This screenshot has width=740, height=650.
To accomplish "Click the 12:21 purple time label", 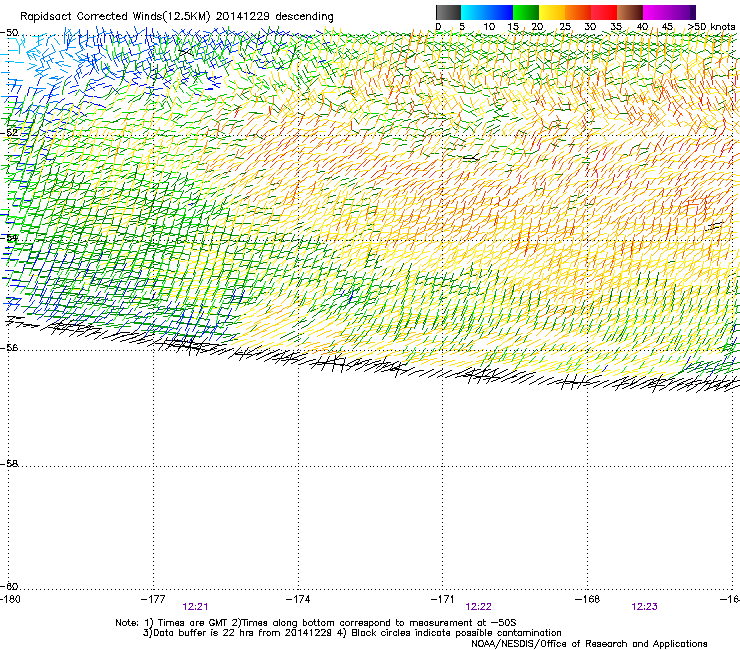I will click(x=195, y=607).
